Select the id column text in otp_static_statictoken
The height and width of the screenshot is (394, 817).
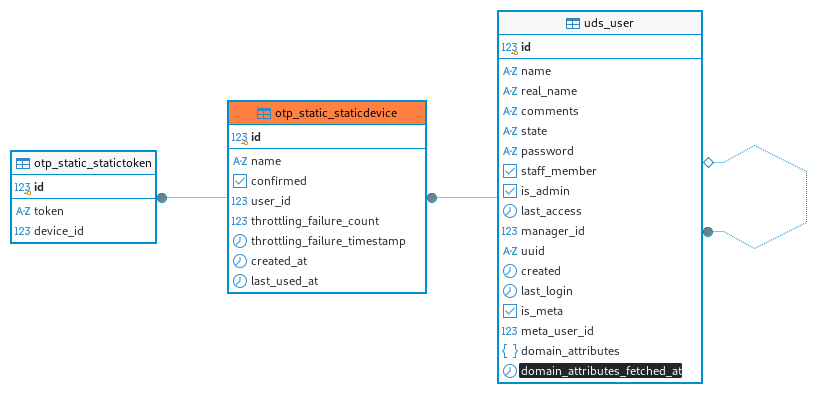click(39, 188)
